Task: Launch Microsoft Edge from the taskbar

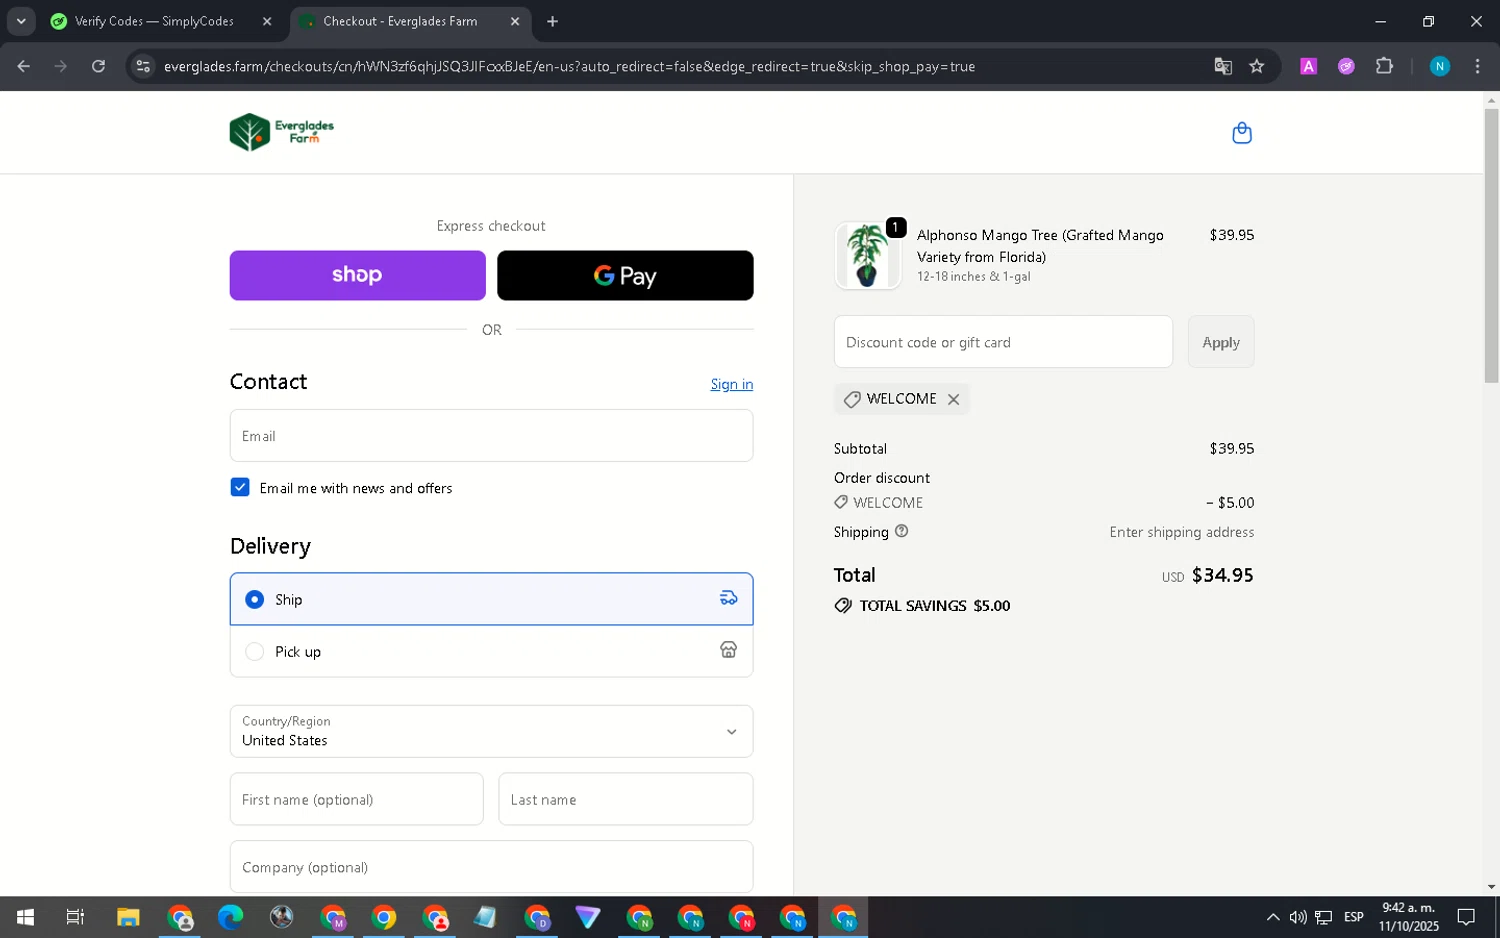Action: point(230,917)
